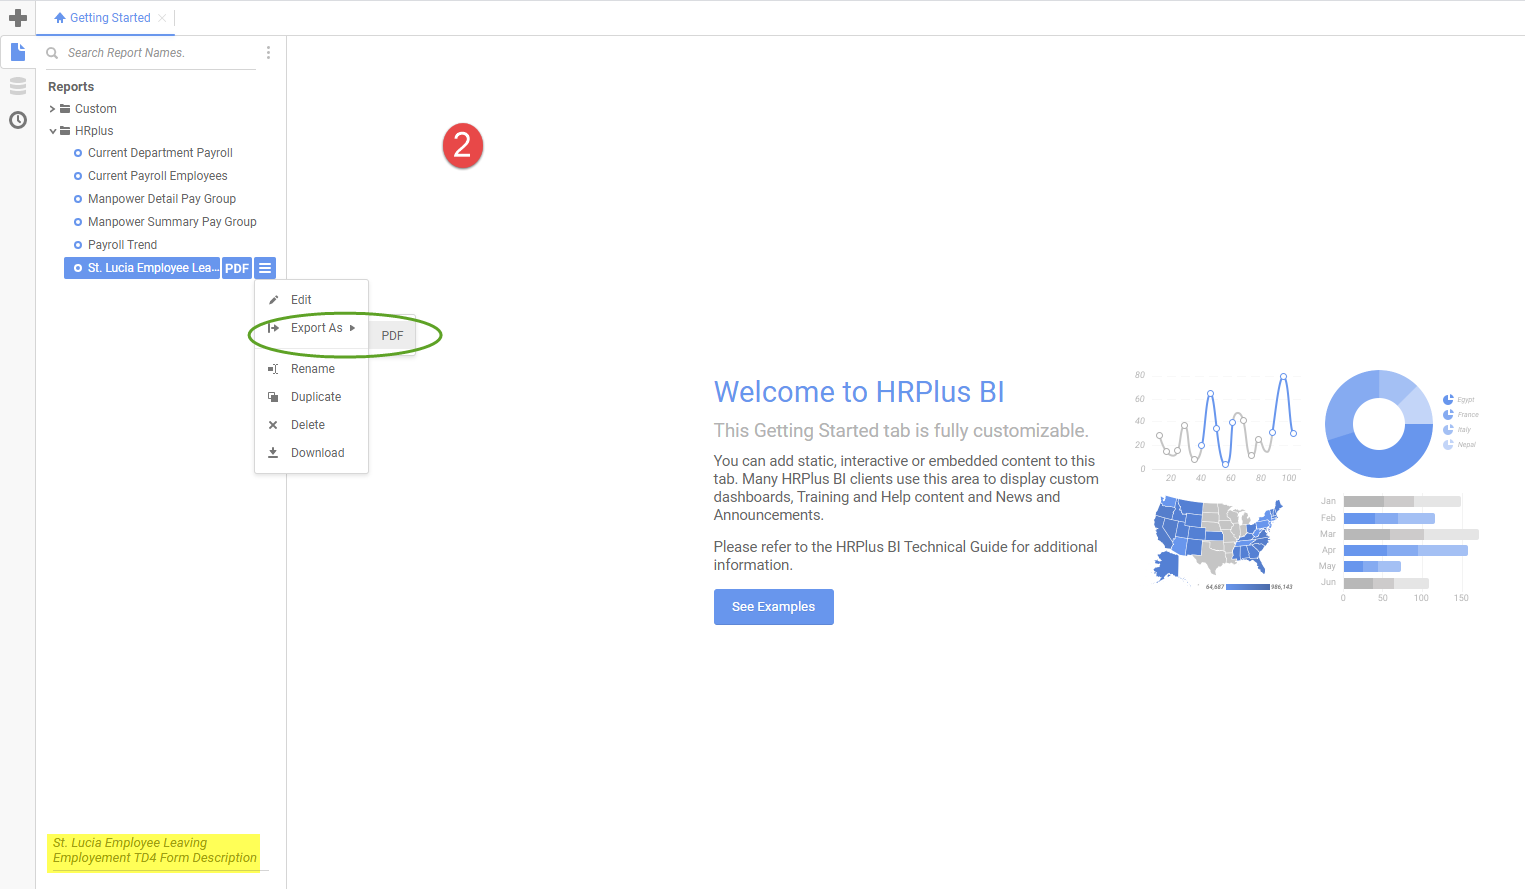Open the Current Department Payroll report
This screenshot has width=1525, height=889.
(x=160, y=153)
